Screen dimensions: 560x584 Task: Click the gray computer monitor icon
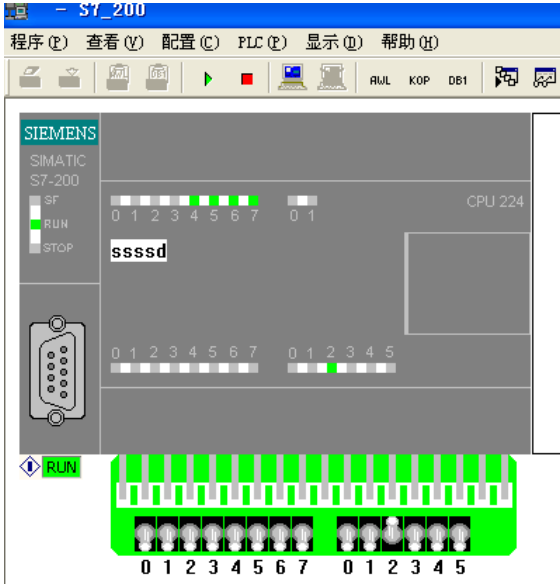[332, 77]
